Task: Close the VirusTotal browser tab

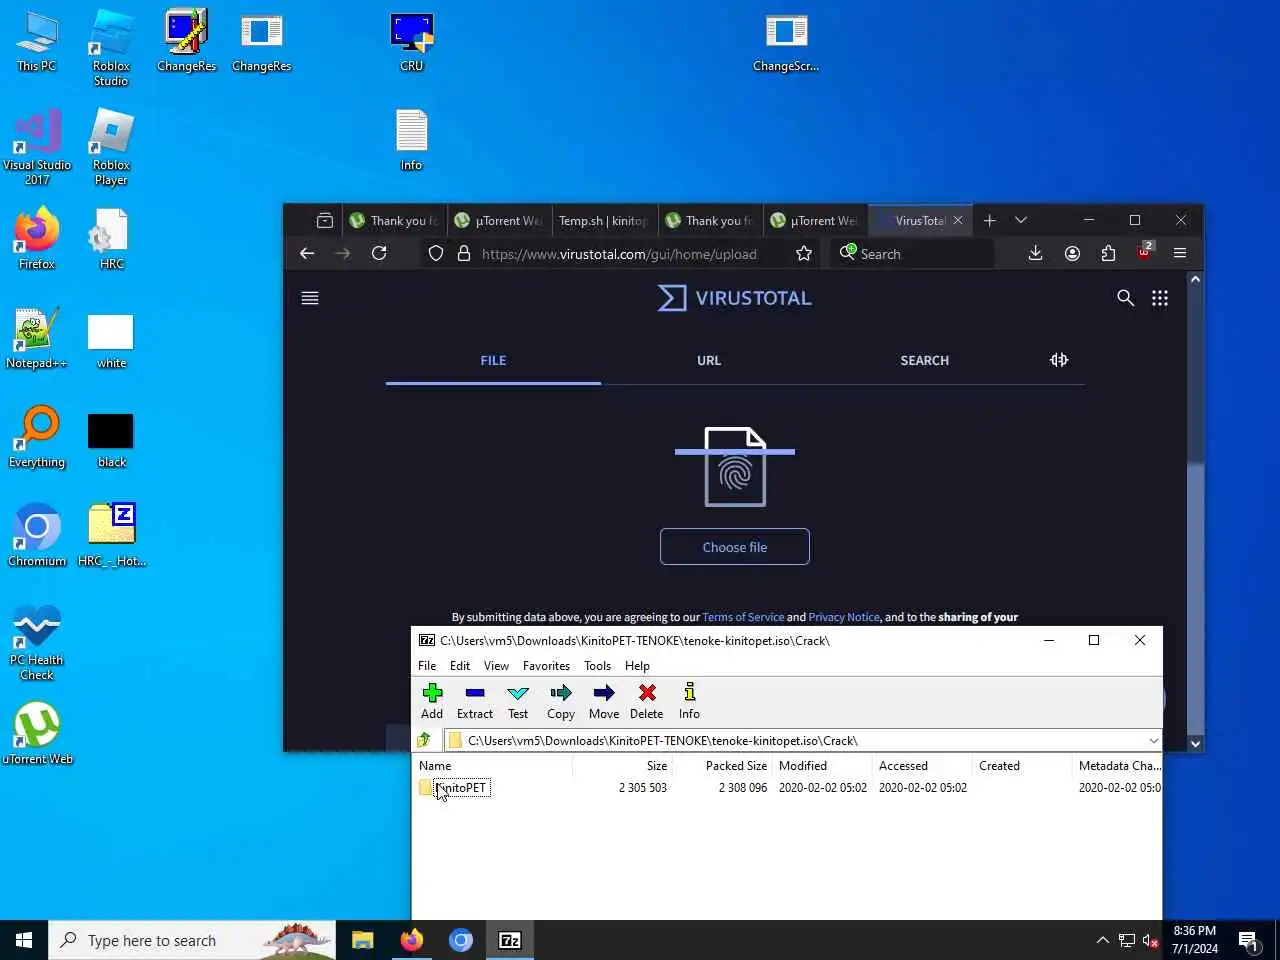Action: (x=958, y=221)
